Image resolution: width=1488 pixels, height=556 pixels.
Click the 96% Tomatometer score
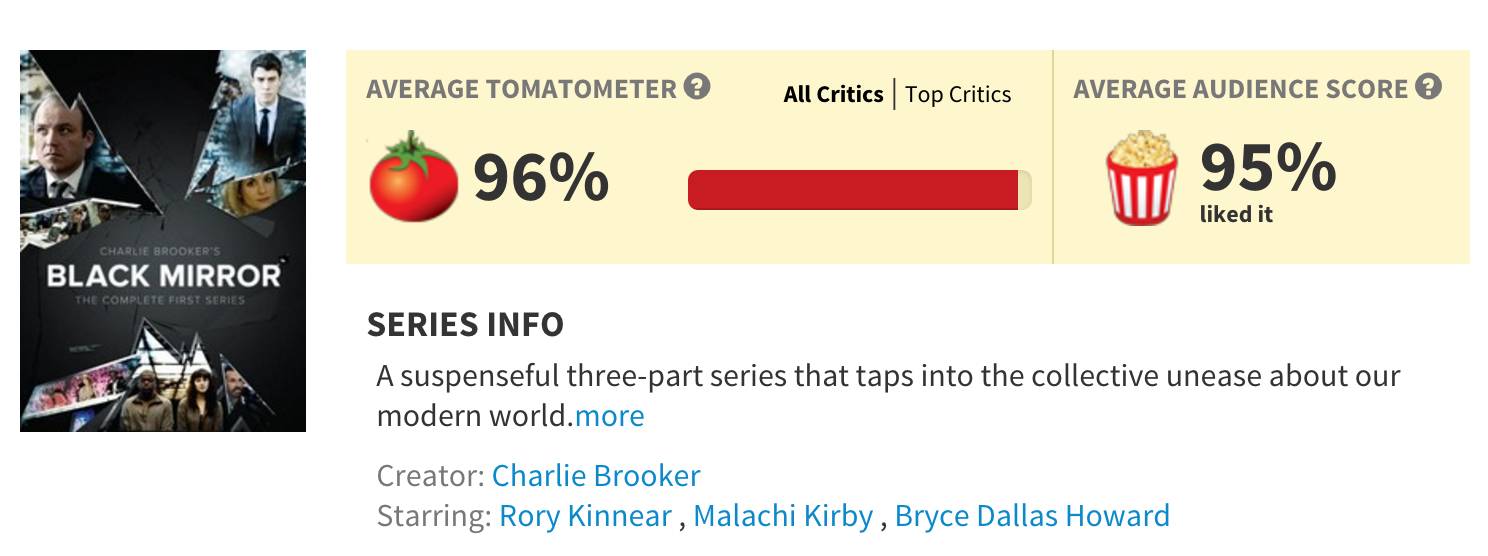pyautogui.click(x=540, y=178)
